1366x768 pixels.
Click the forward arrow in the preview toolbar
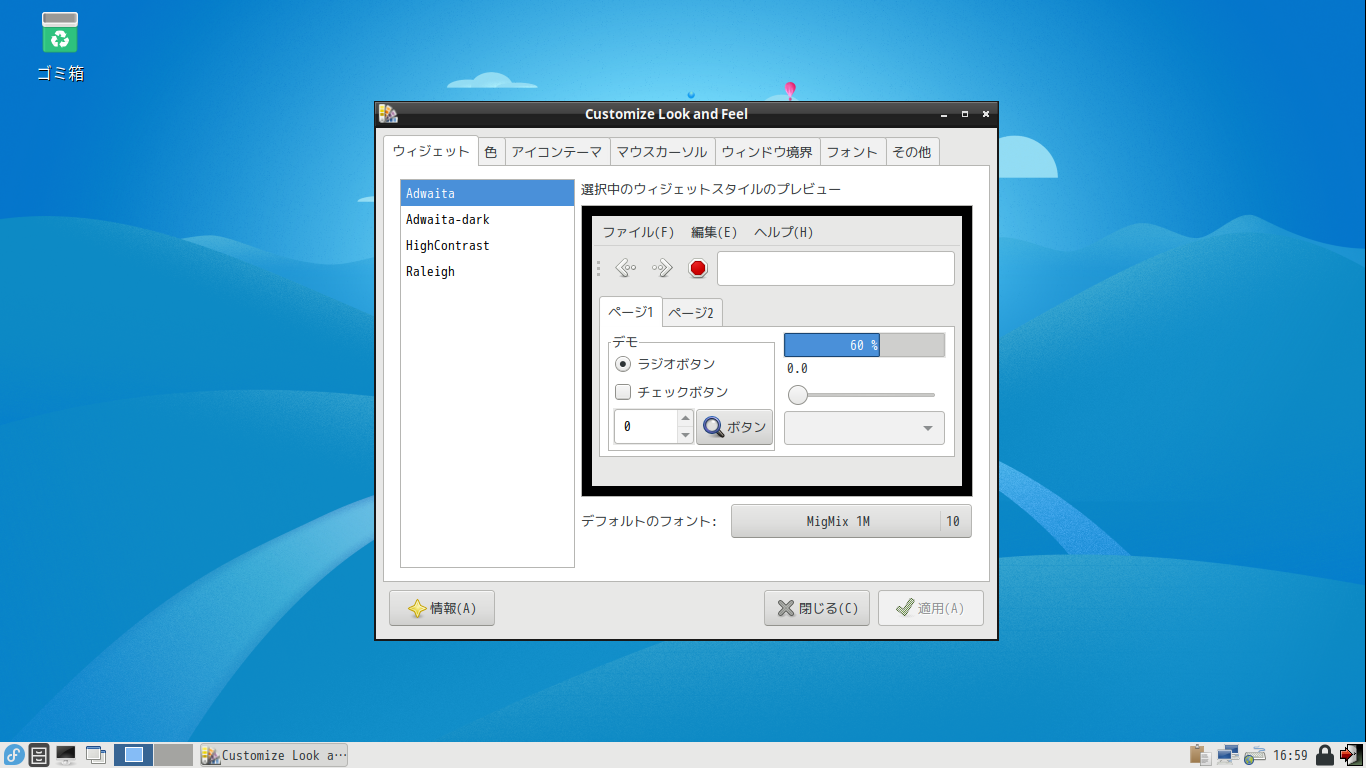coord(662,268)
